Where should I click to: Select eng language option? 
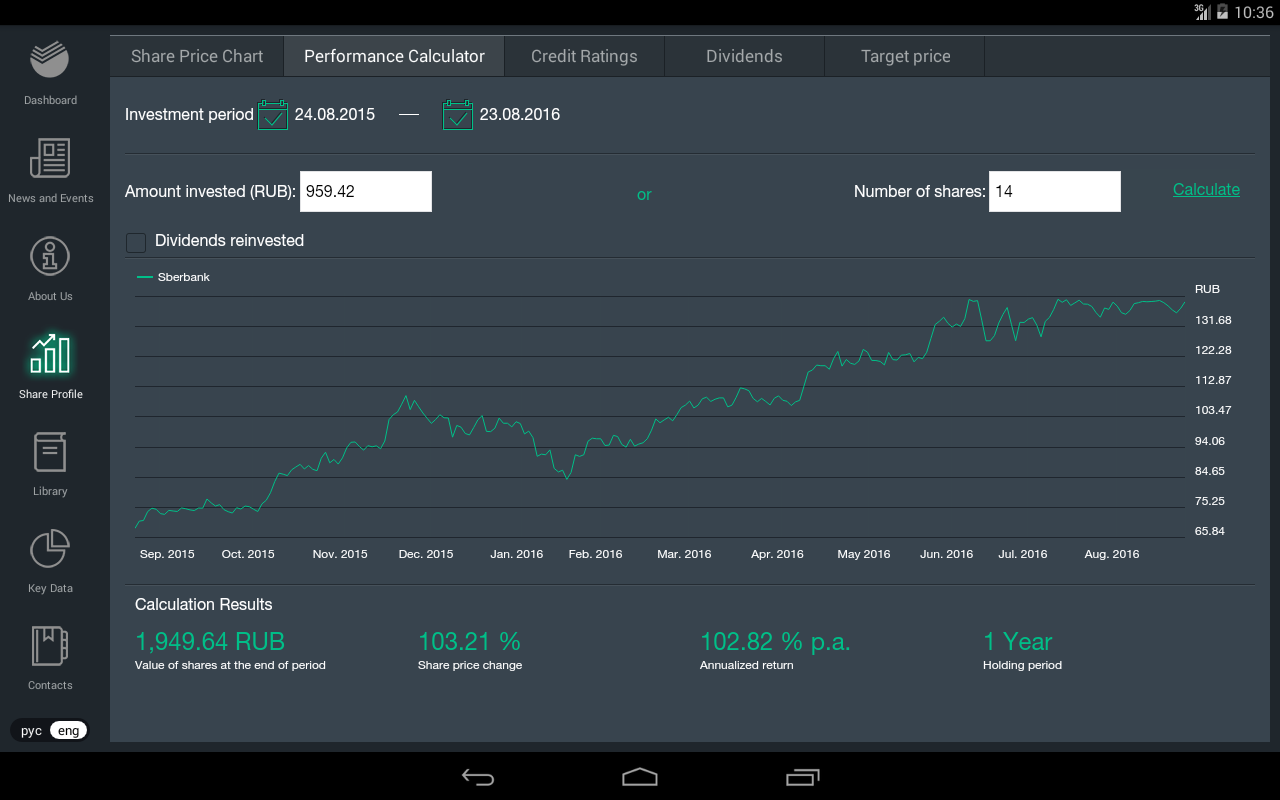click(68, 731)
